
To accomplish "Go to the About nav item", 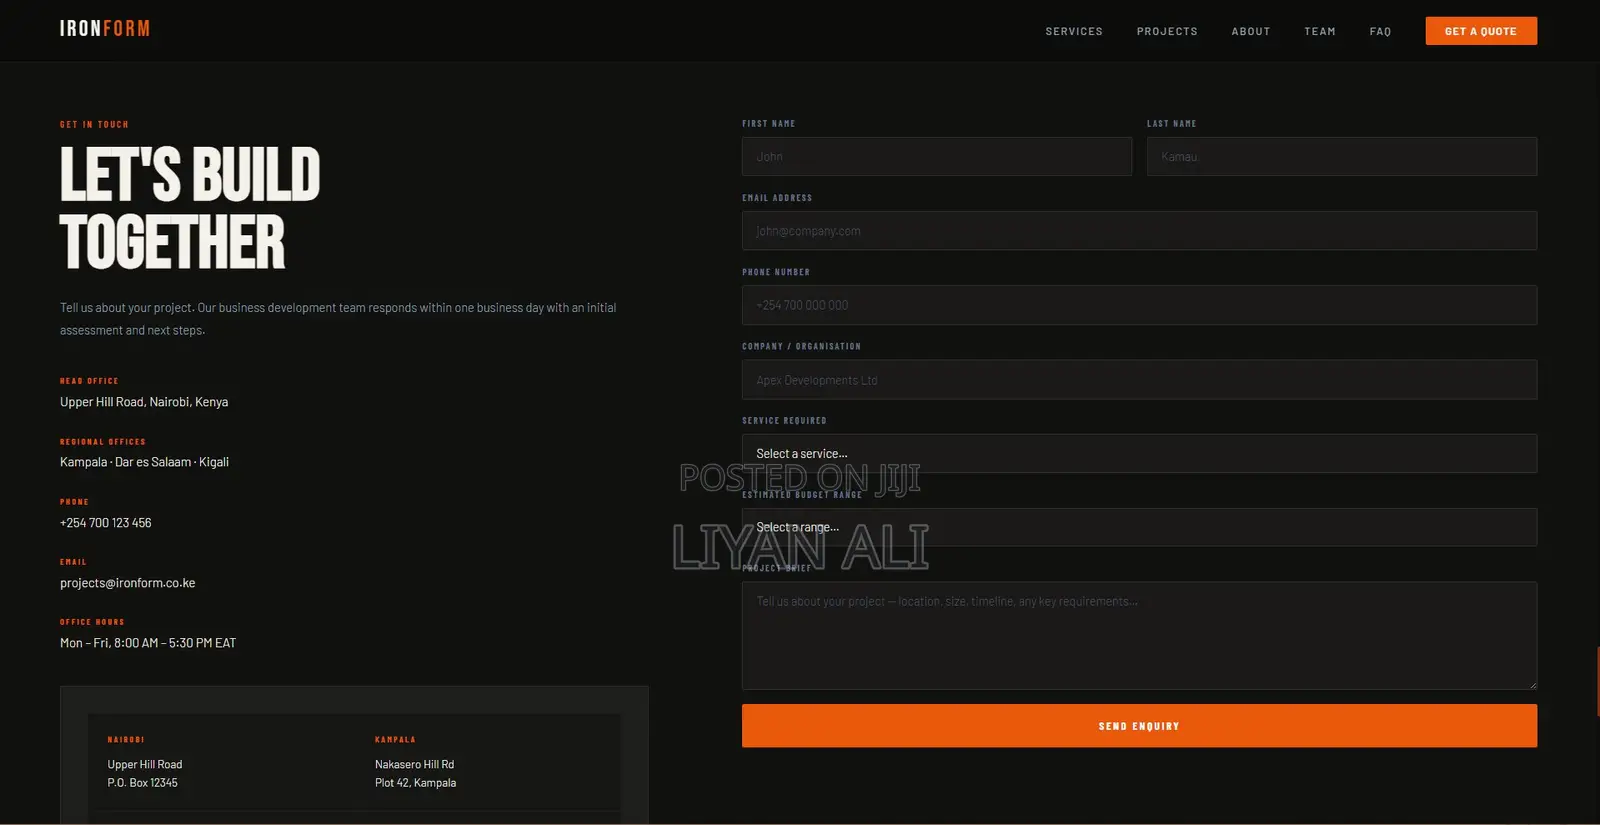I will 1251,32.
